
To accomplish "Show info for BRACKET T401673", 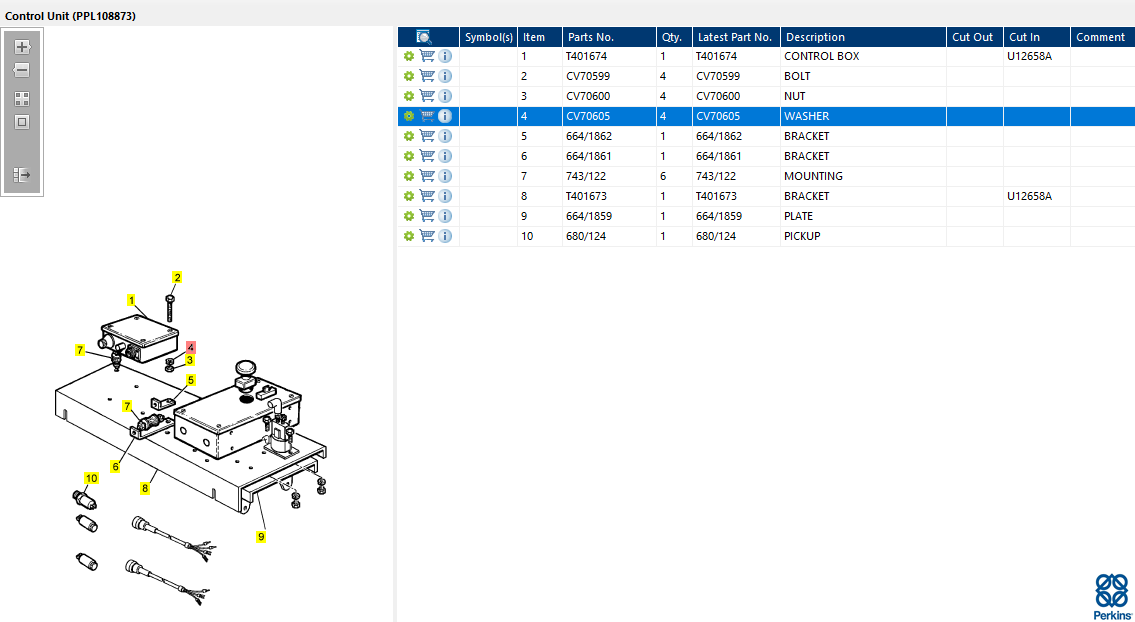I will click(x=445, y=196).
